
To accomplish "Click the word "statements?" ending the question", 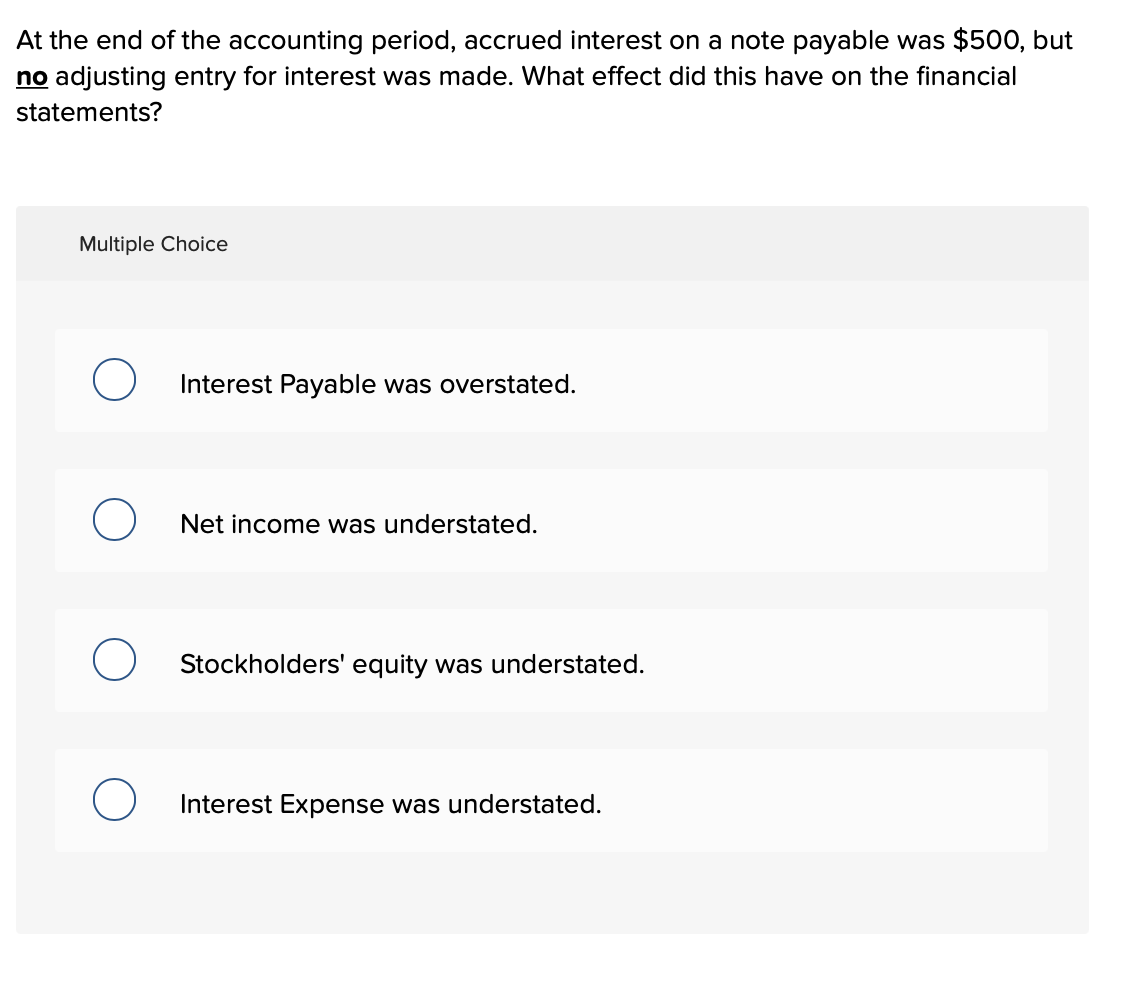I will pos(89,112).
